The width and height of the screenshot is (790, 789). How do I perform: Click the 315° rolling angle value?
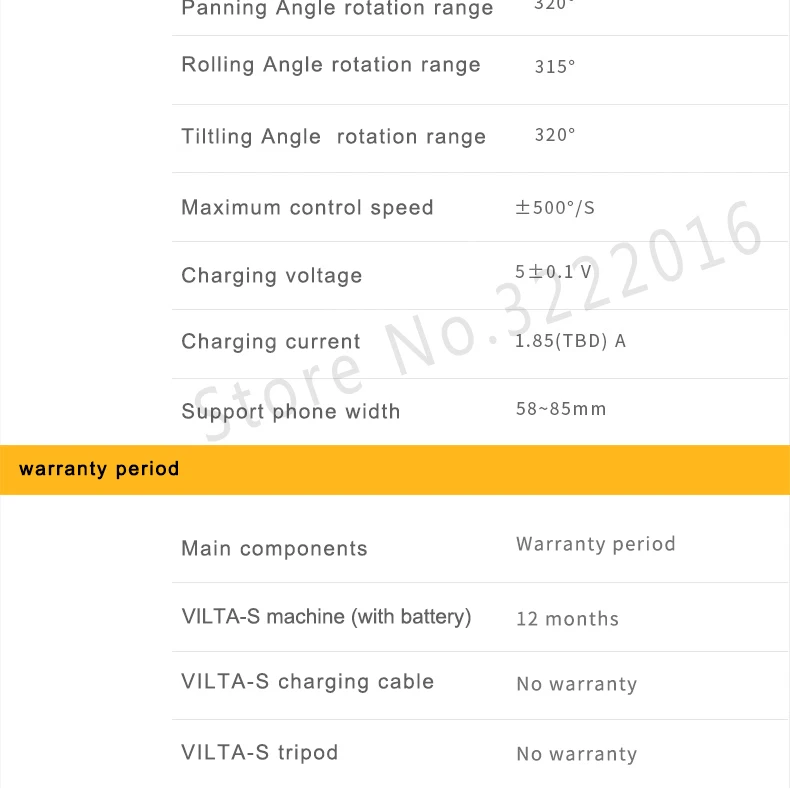point(555,67)
